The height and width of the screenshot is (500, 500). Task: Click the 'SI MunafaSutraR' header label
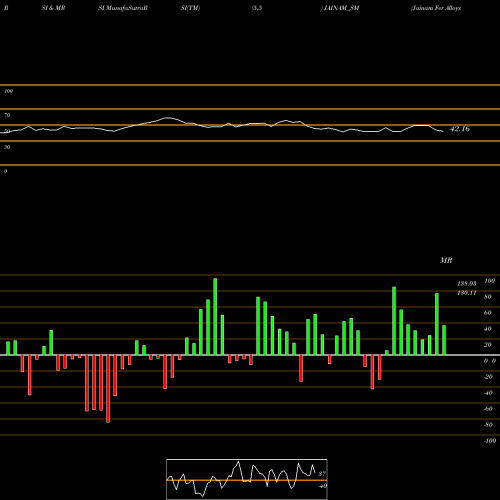[x=123, y=8]
